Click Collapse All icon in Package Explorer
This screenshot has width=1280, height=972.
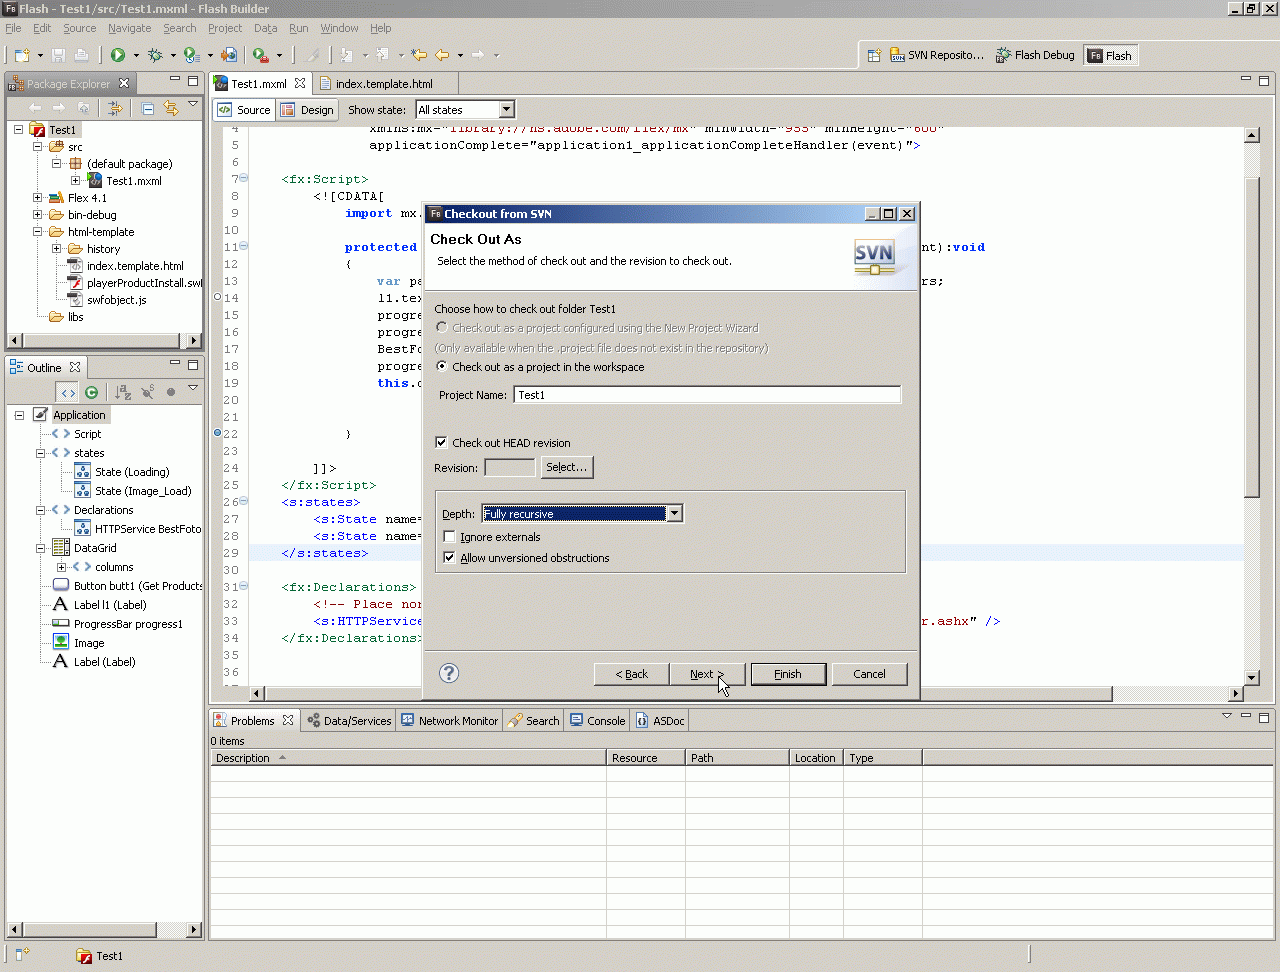(147, 108)
